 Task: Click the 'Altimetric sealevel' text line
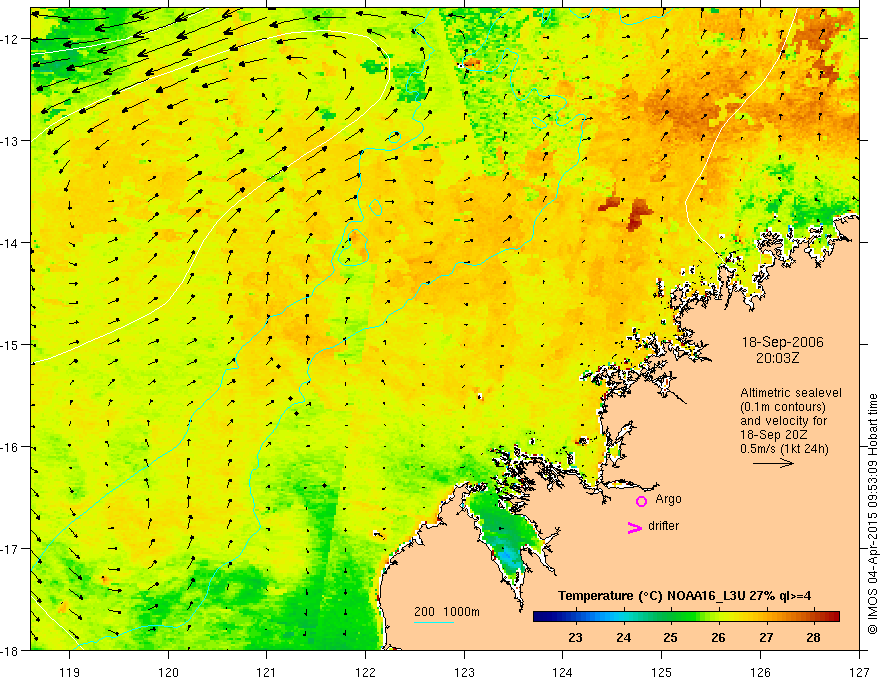pyautogui.click(x=791, y=393)
